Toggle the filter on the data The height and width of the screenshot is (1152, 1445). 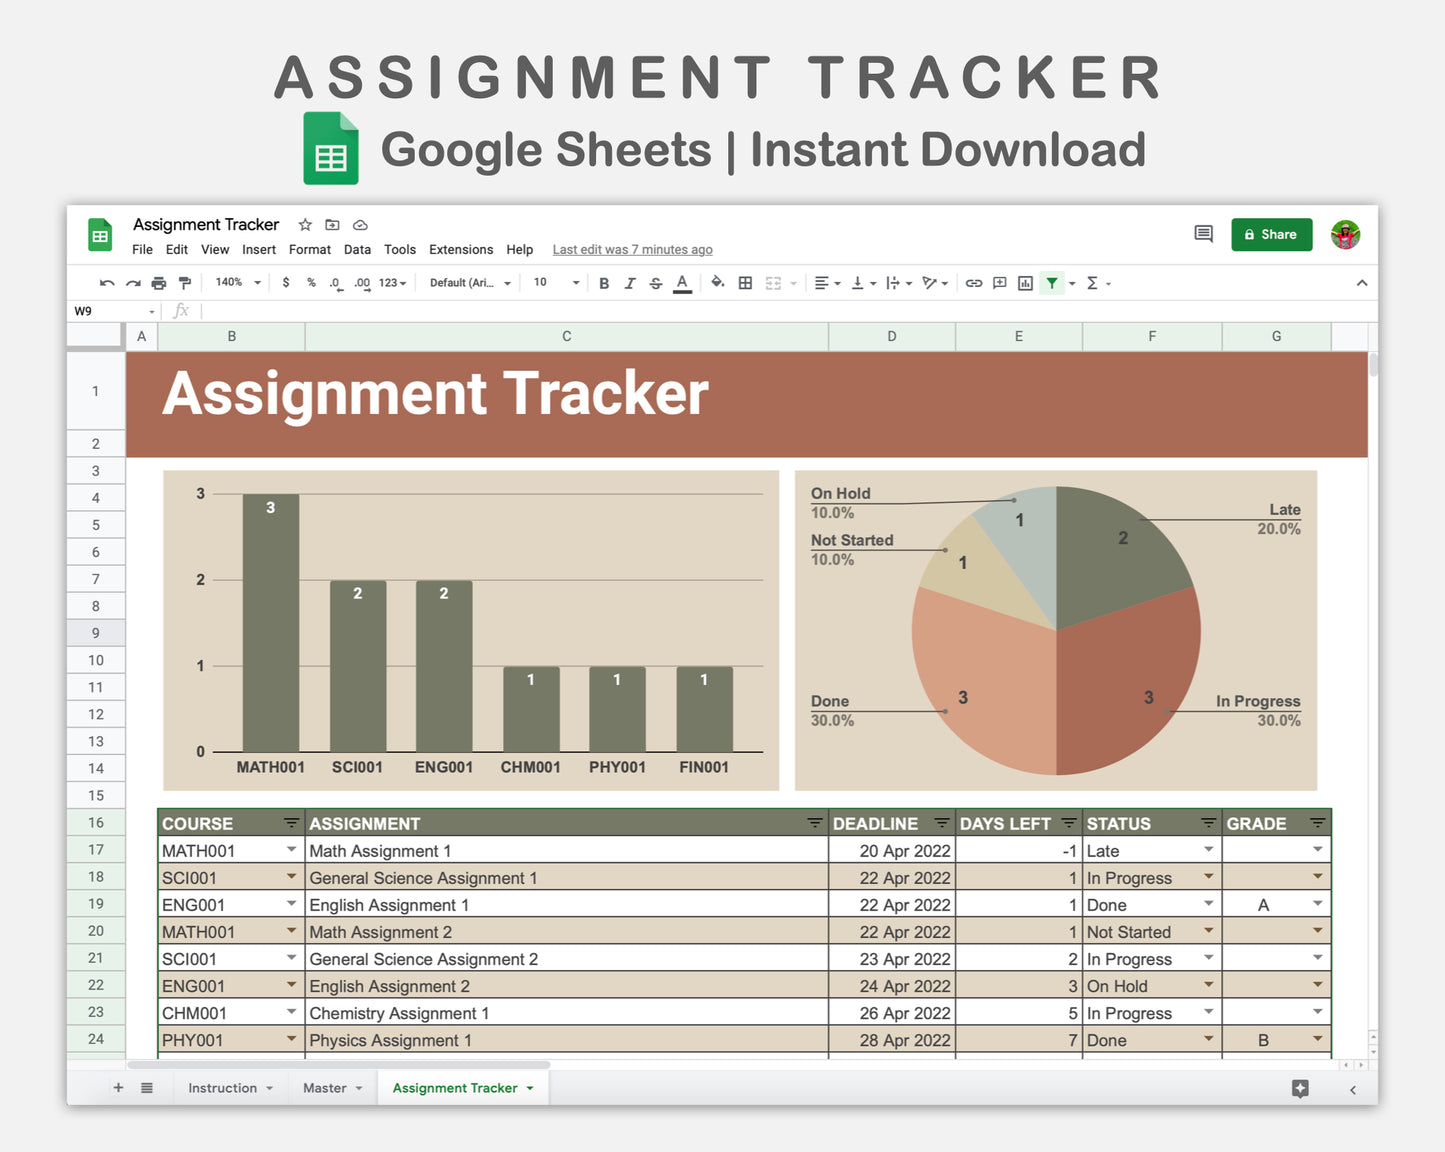click(x=1052, y=283)
